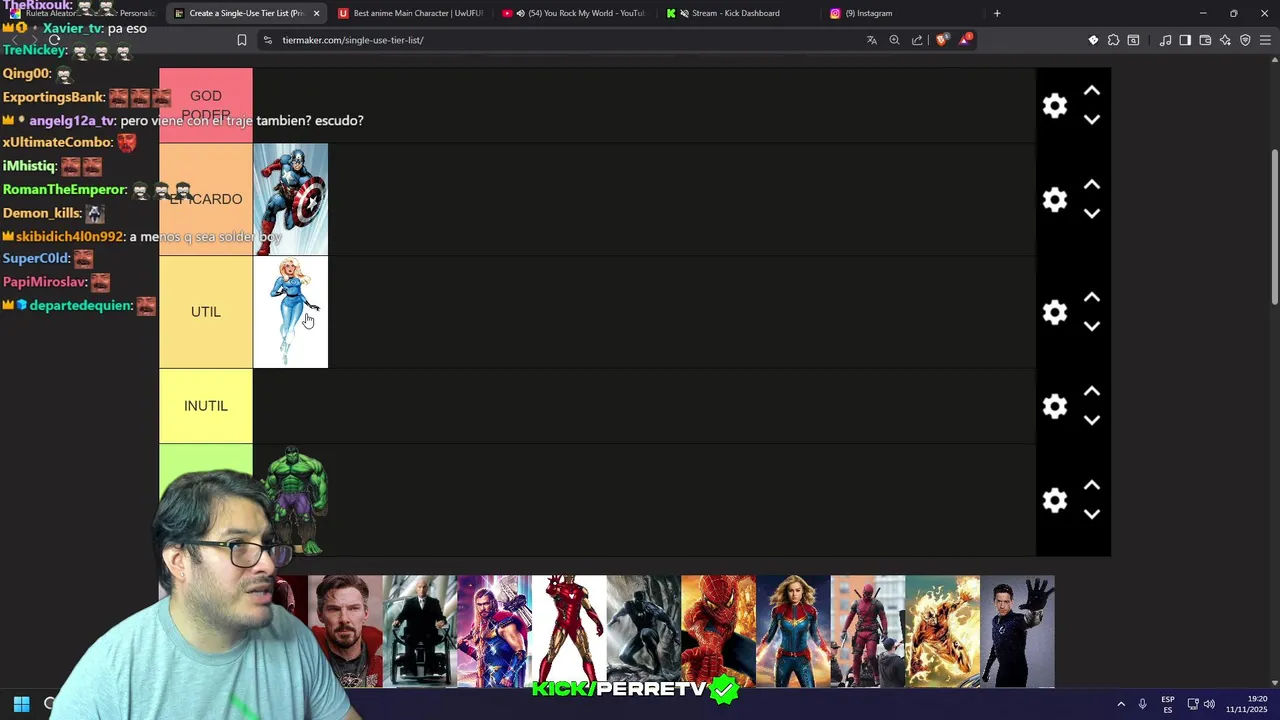Screen dimensions: 1280x720
Task: Close the Create a Single-Use Tier List tab
Action: coord(316,13)
